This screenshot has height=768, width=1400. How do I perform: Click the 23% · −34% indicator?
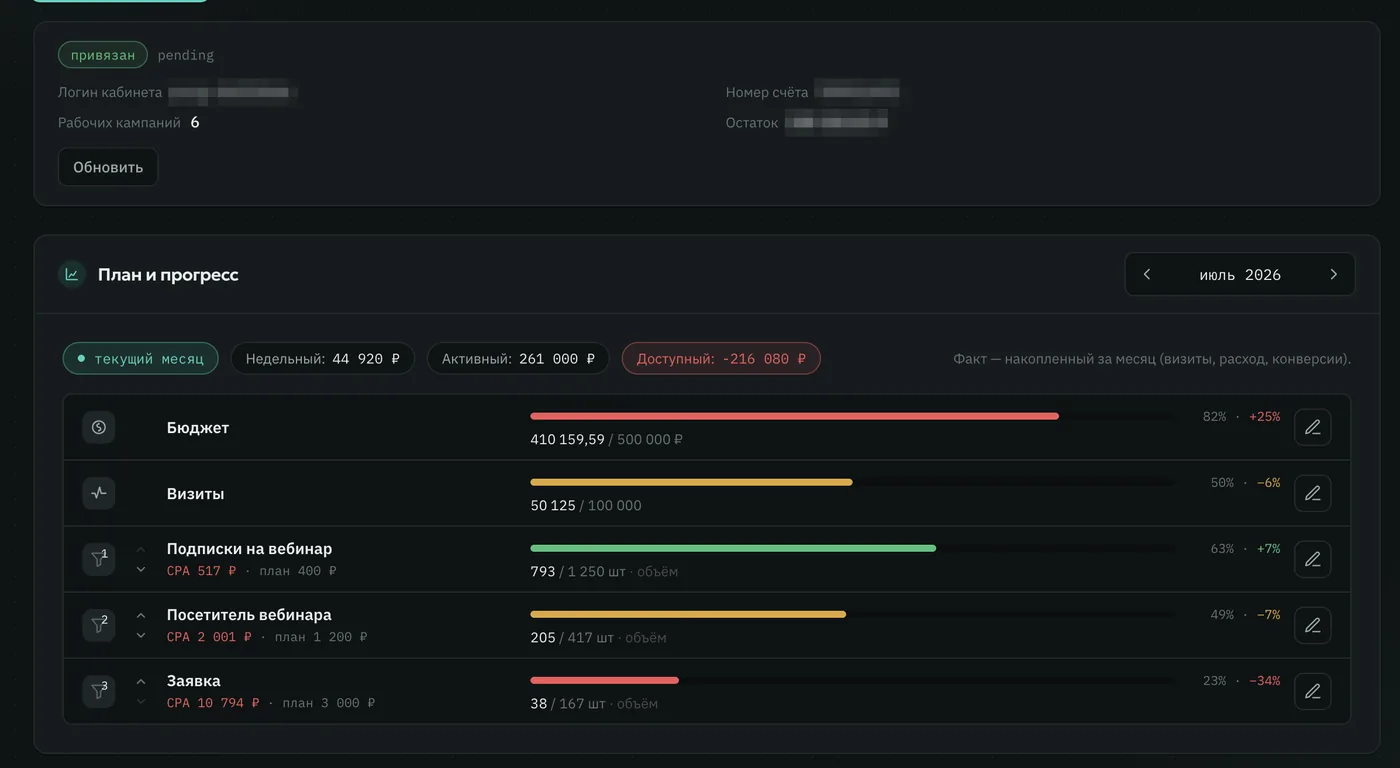click(x=1241, y=680)
